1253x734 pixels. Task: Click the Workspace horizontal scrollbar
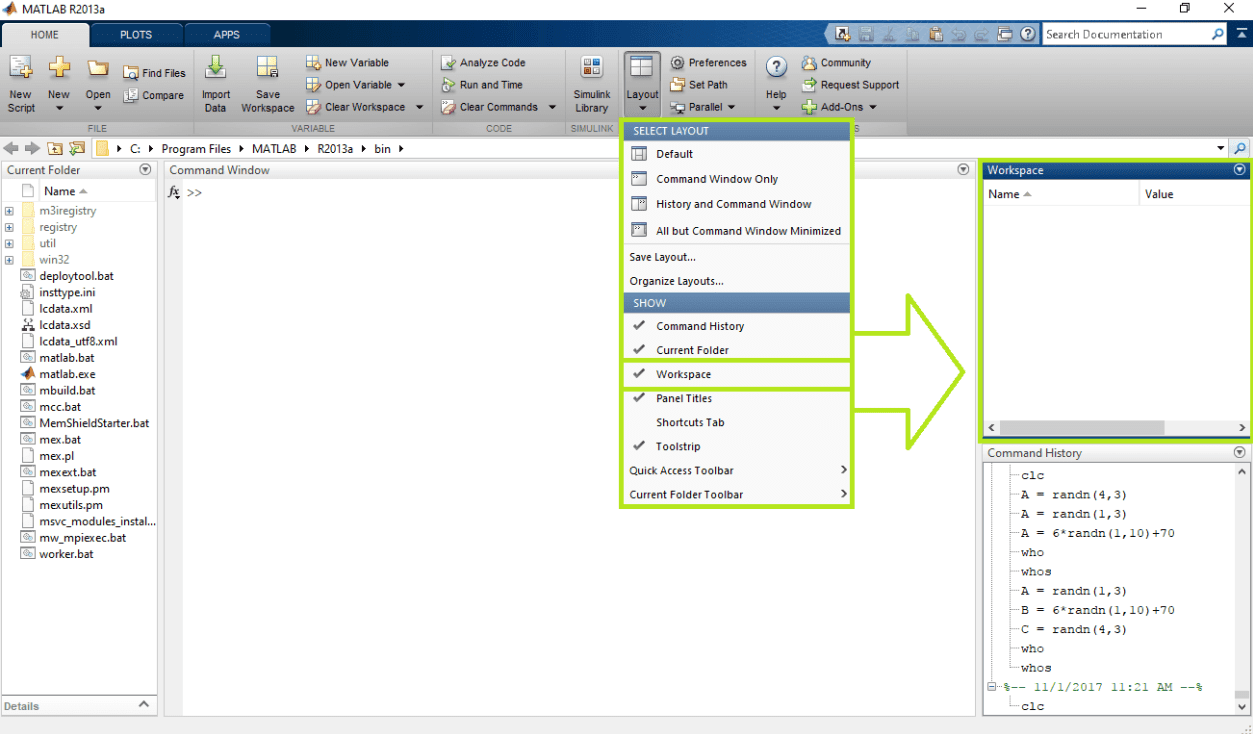point(1083,427)
